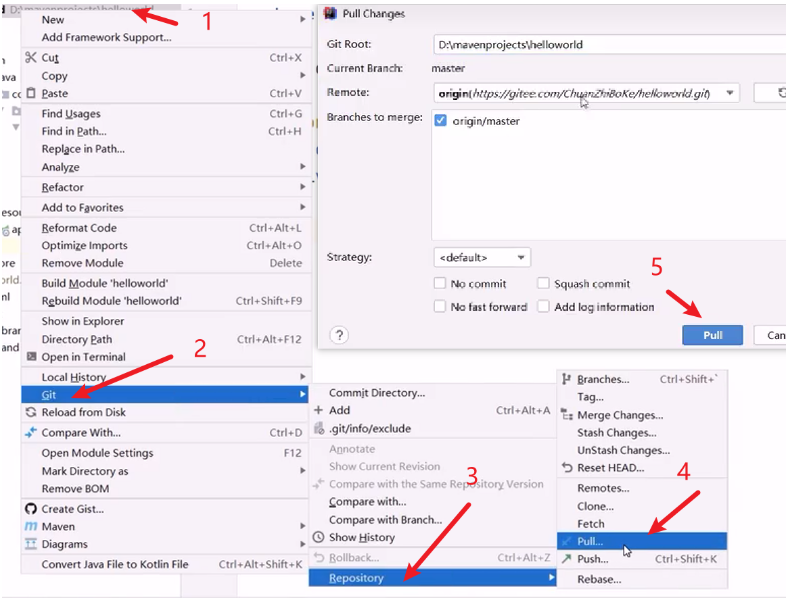
Task: Select Optimize Imports menu entry
Action: click(166, 245)
